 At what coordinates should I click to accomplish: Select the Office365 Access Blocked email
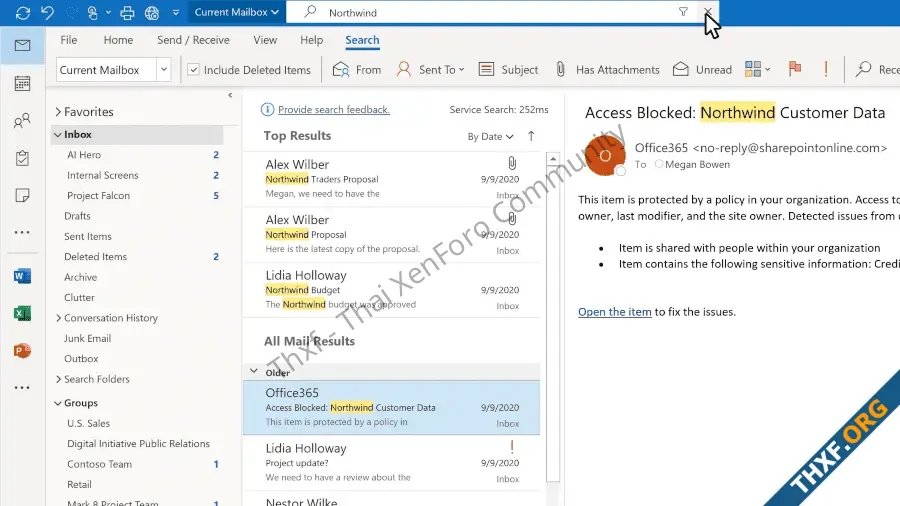tap(391, 407)
